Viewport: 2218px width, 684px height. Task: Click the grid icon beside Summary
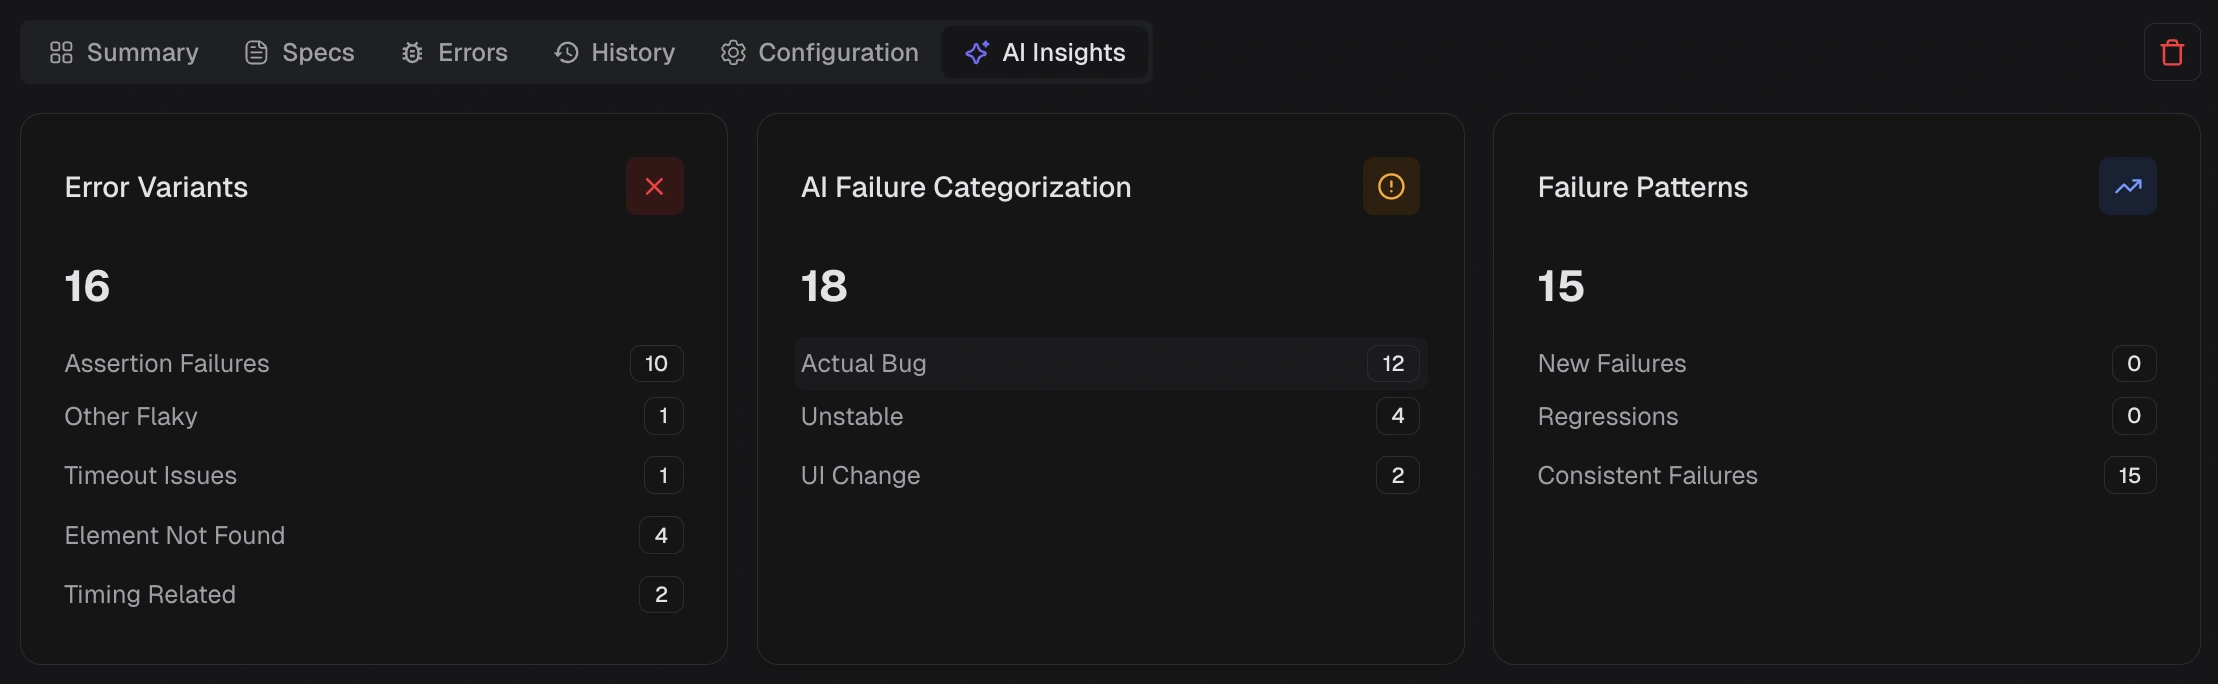pos(61,52)
